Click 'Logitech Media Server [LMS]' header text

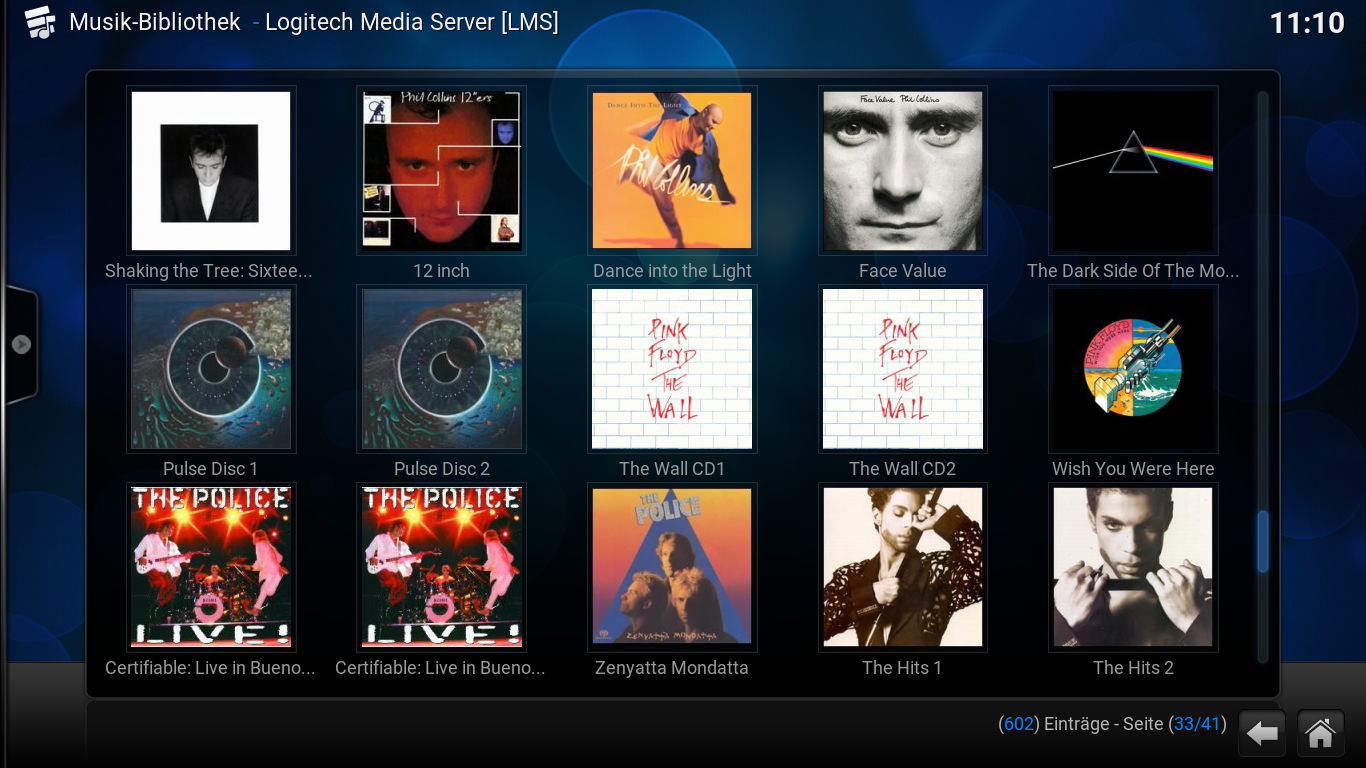pos(411,22)
